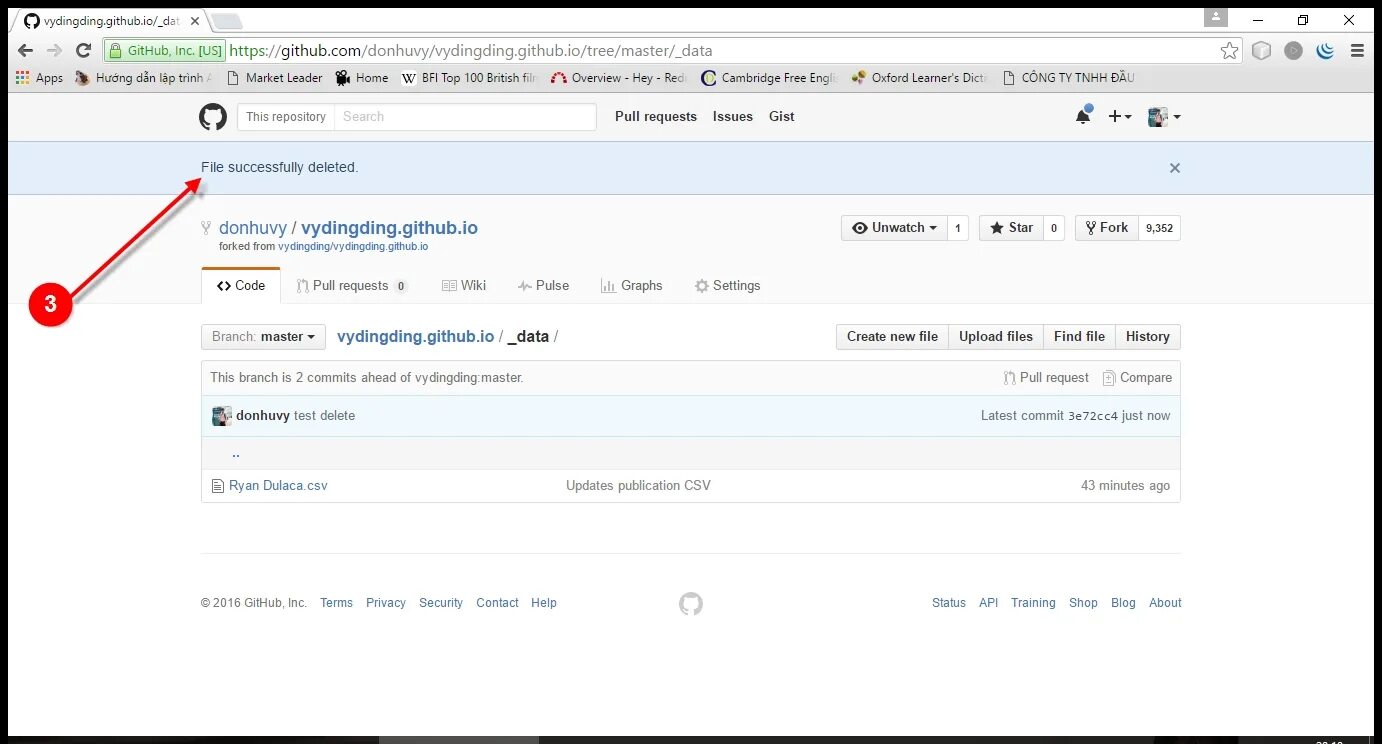Viewport: 1382px width, 744px height.
Task: Click the watchers count 1
Action: (x=957, y=228)
